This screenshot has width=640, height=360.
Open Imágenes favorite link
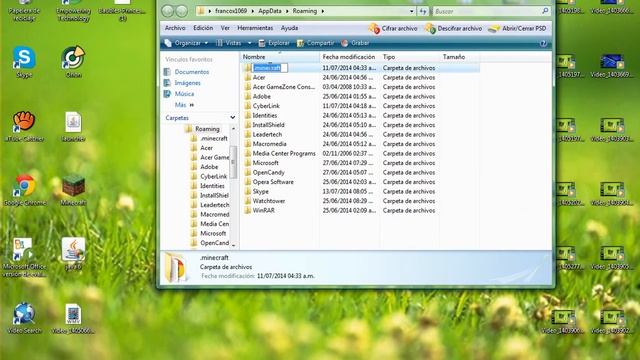pos(187,83)
